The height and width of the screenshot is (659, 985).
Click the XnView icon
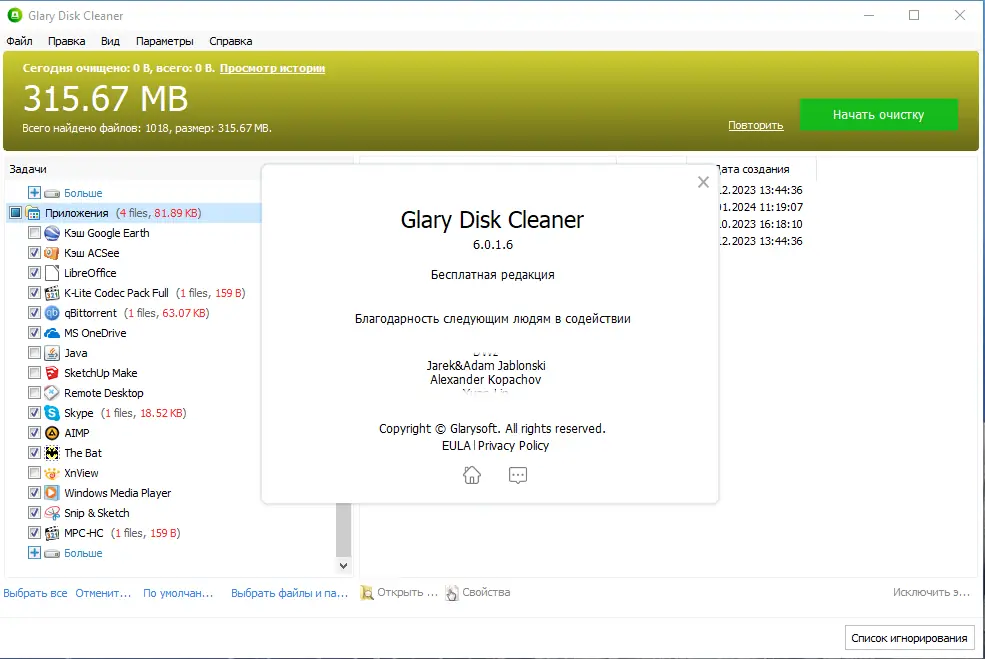coord(52,473)
